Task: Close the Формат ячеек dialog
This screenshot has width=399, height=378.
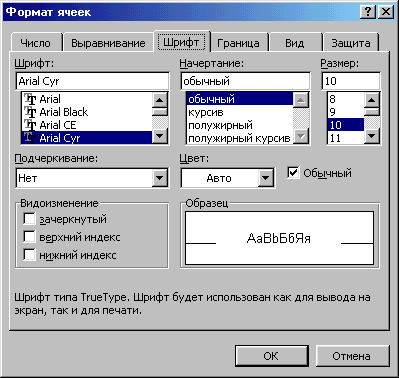Action: 386,12
